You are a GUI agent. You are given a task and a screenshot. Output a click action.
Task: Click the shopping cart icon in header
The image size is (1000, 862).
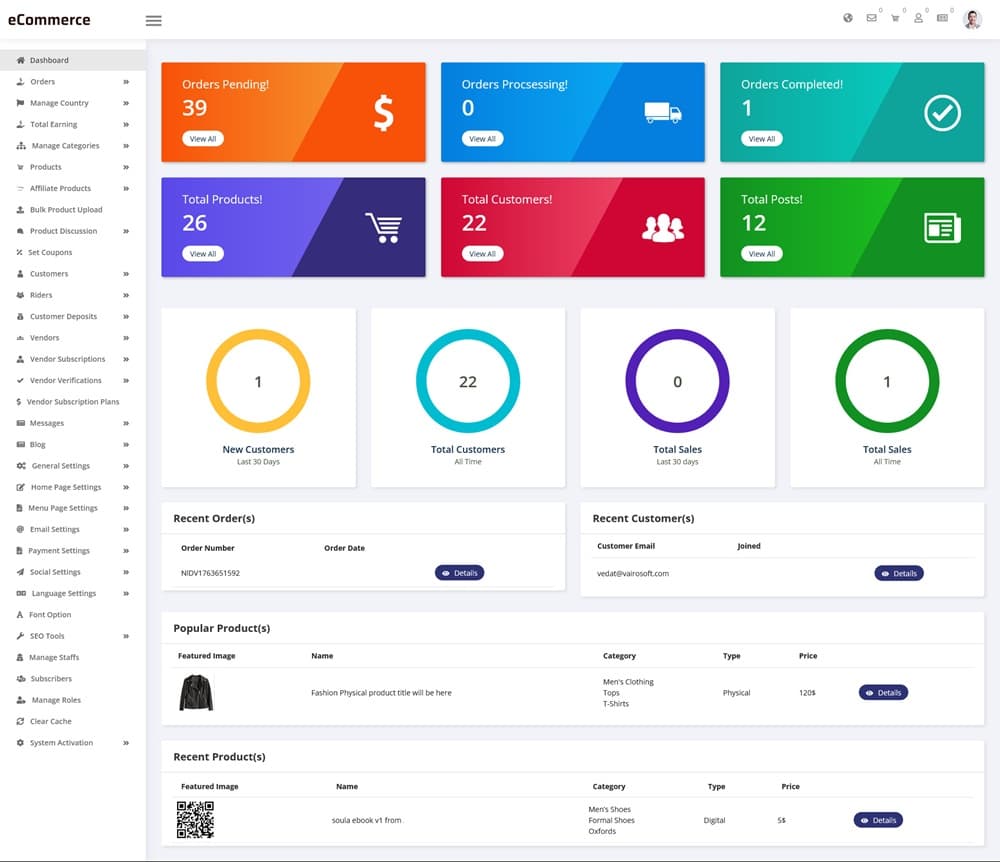895,18
